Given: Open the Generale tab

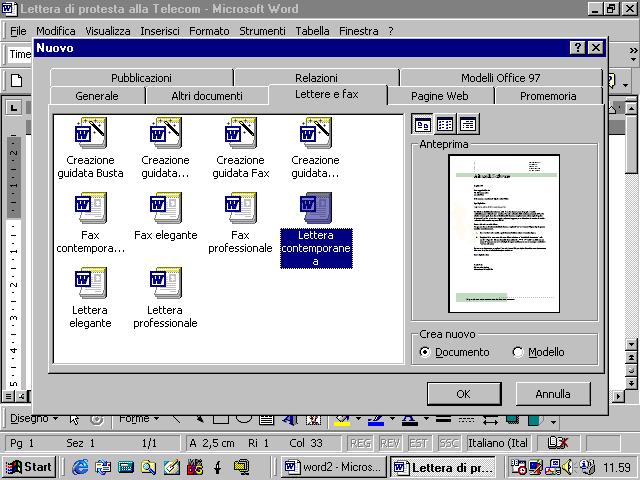Looking at the screenshot, I should click(x=97, y=96).
